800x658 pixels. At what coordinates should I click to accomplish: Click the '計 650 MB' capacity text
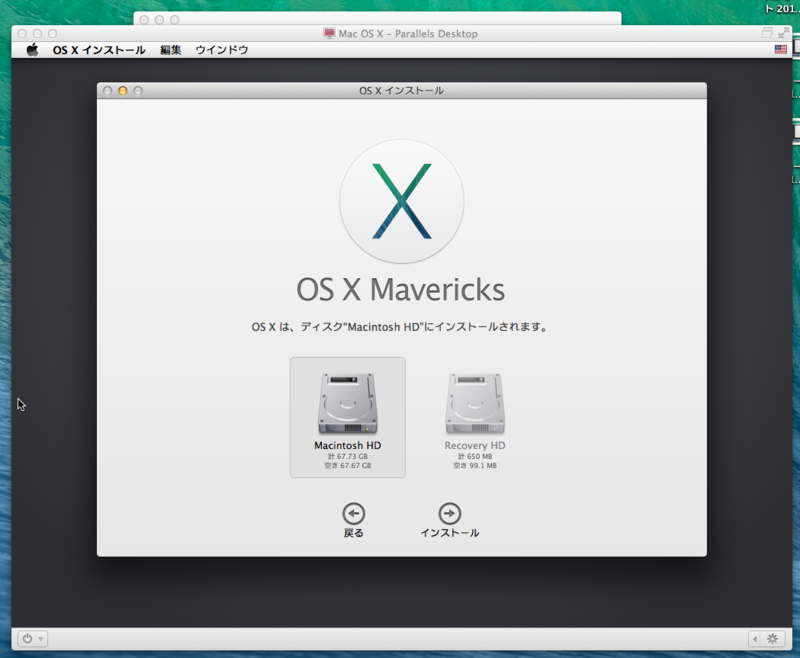tap(475, 457)
